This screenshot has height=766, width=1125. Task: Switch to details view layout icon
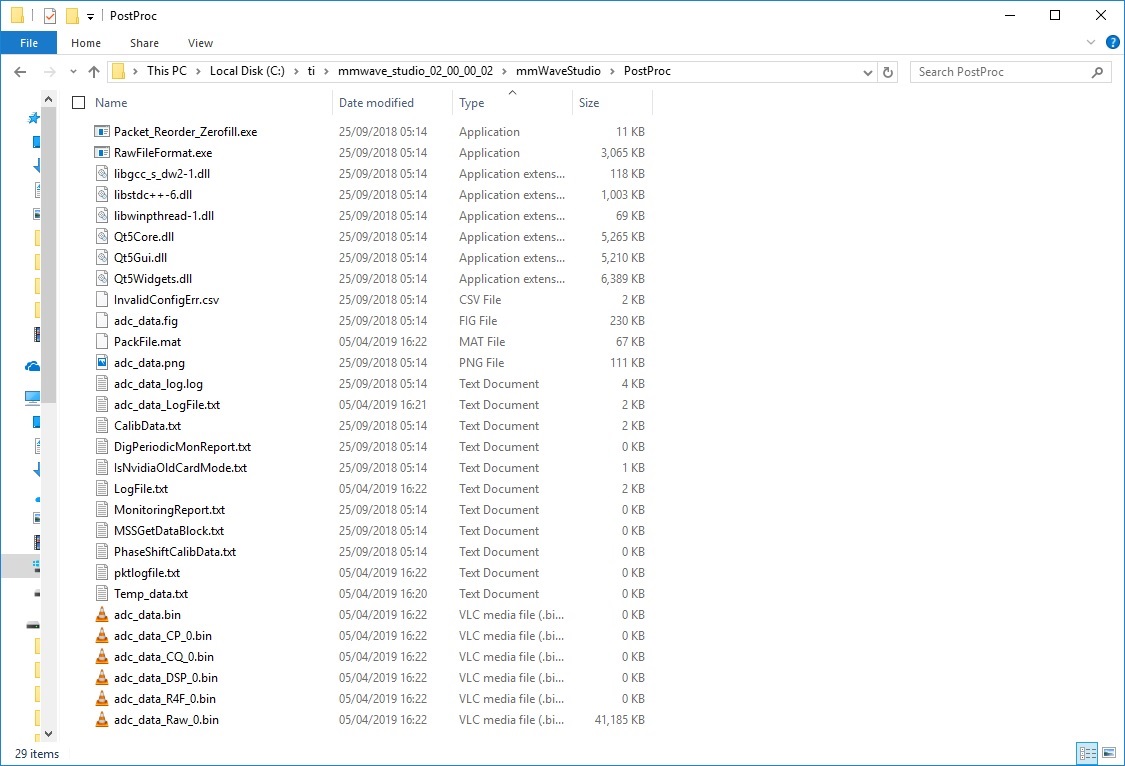point(1087,753)
